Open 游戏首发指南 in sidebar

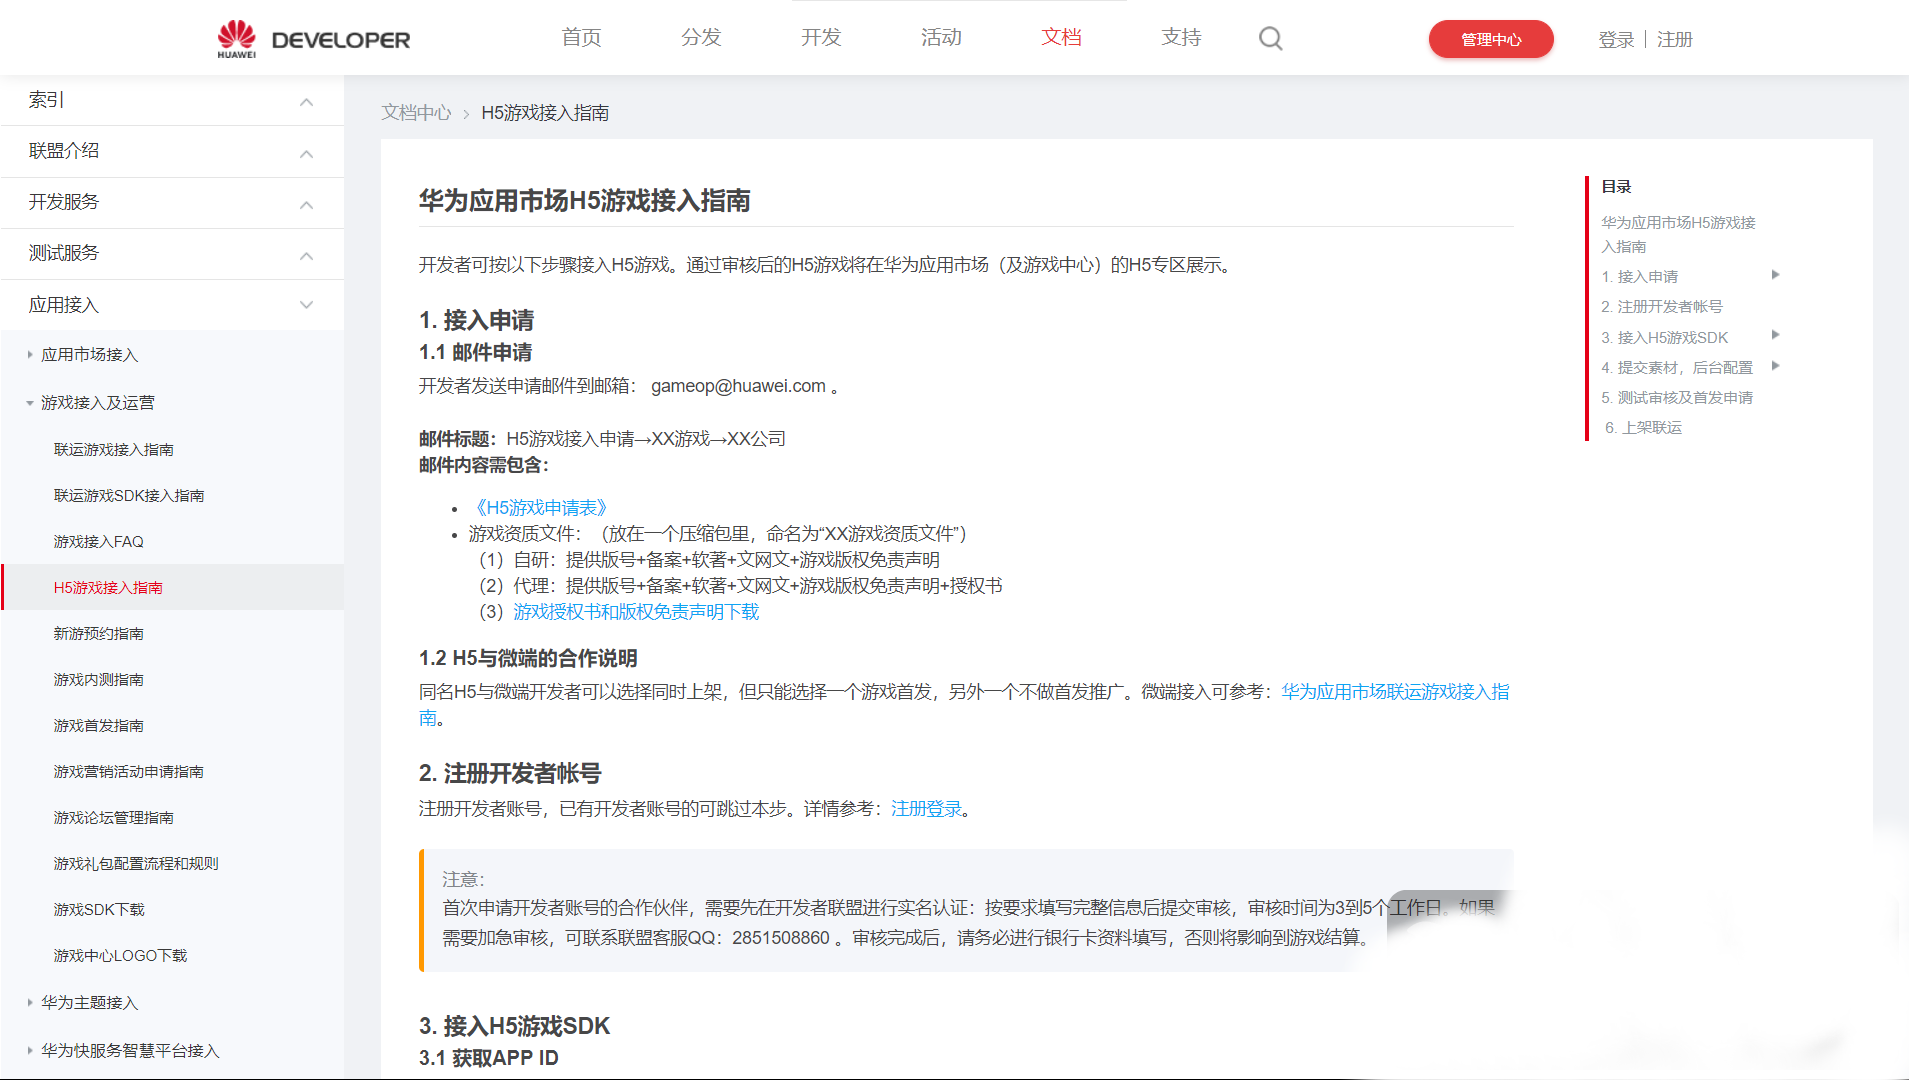[98, 726]
